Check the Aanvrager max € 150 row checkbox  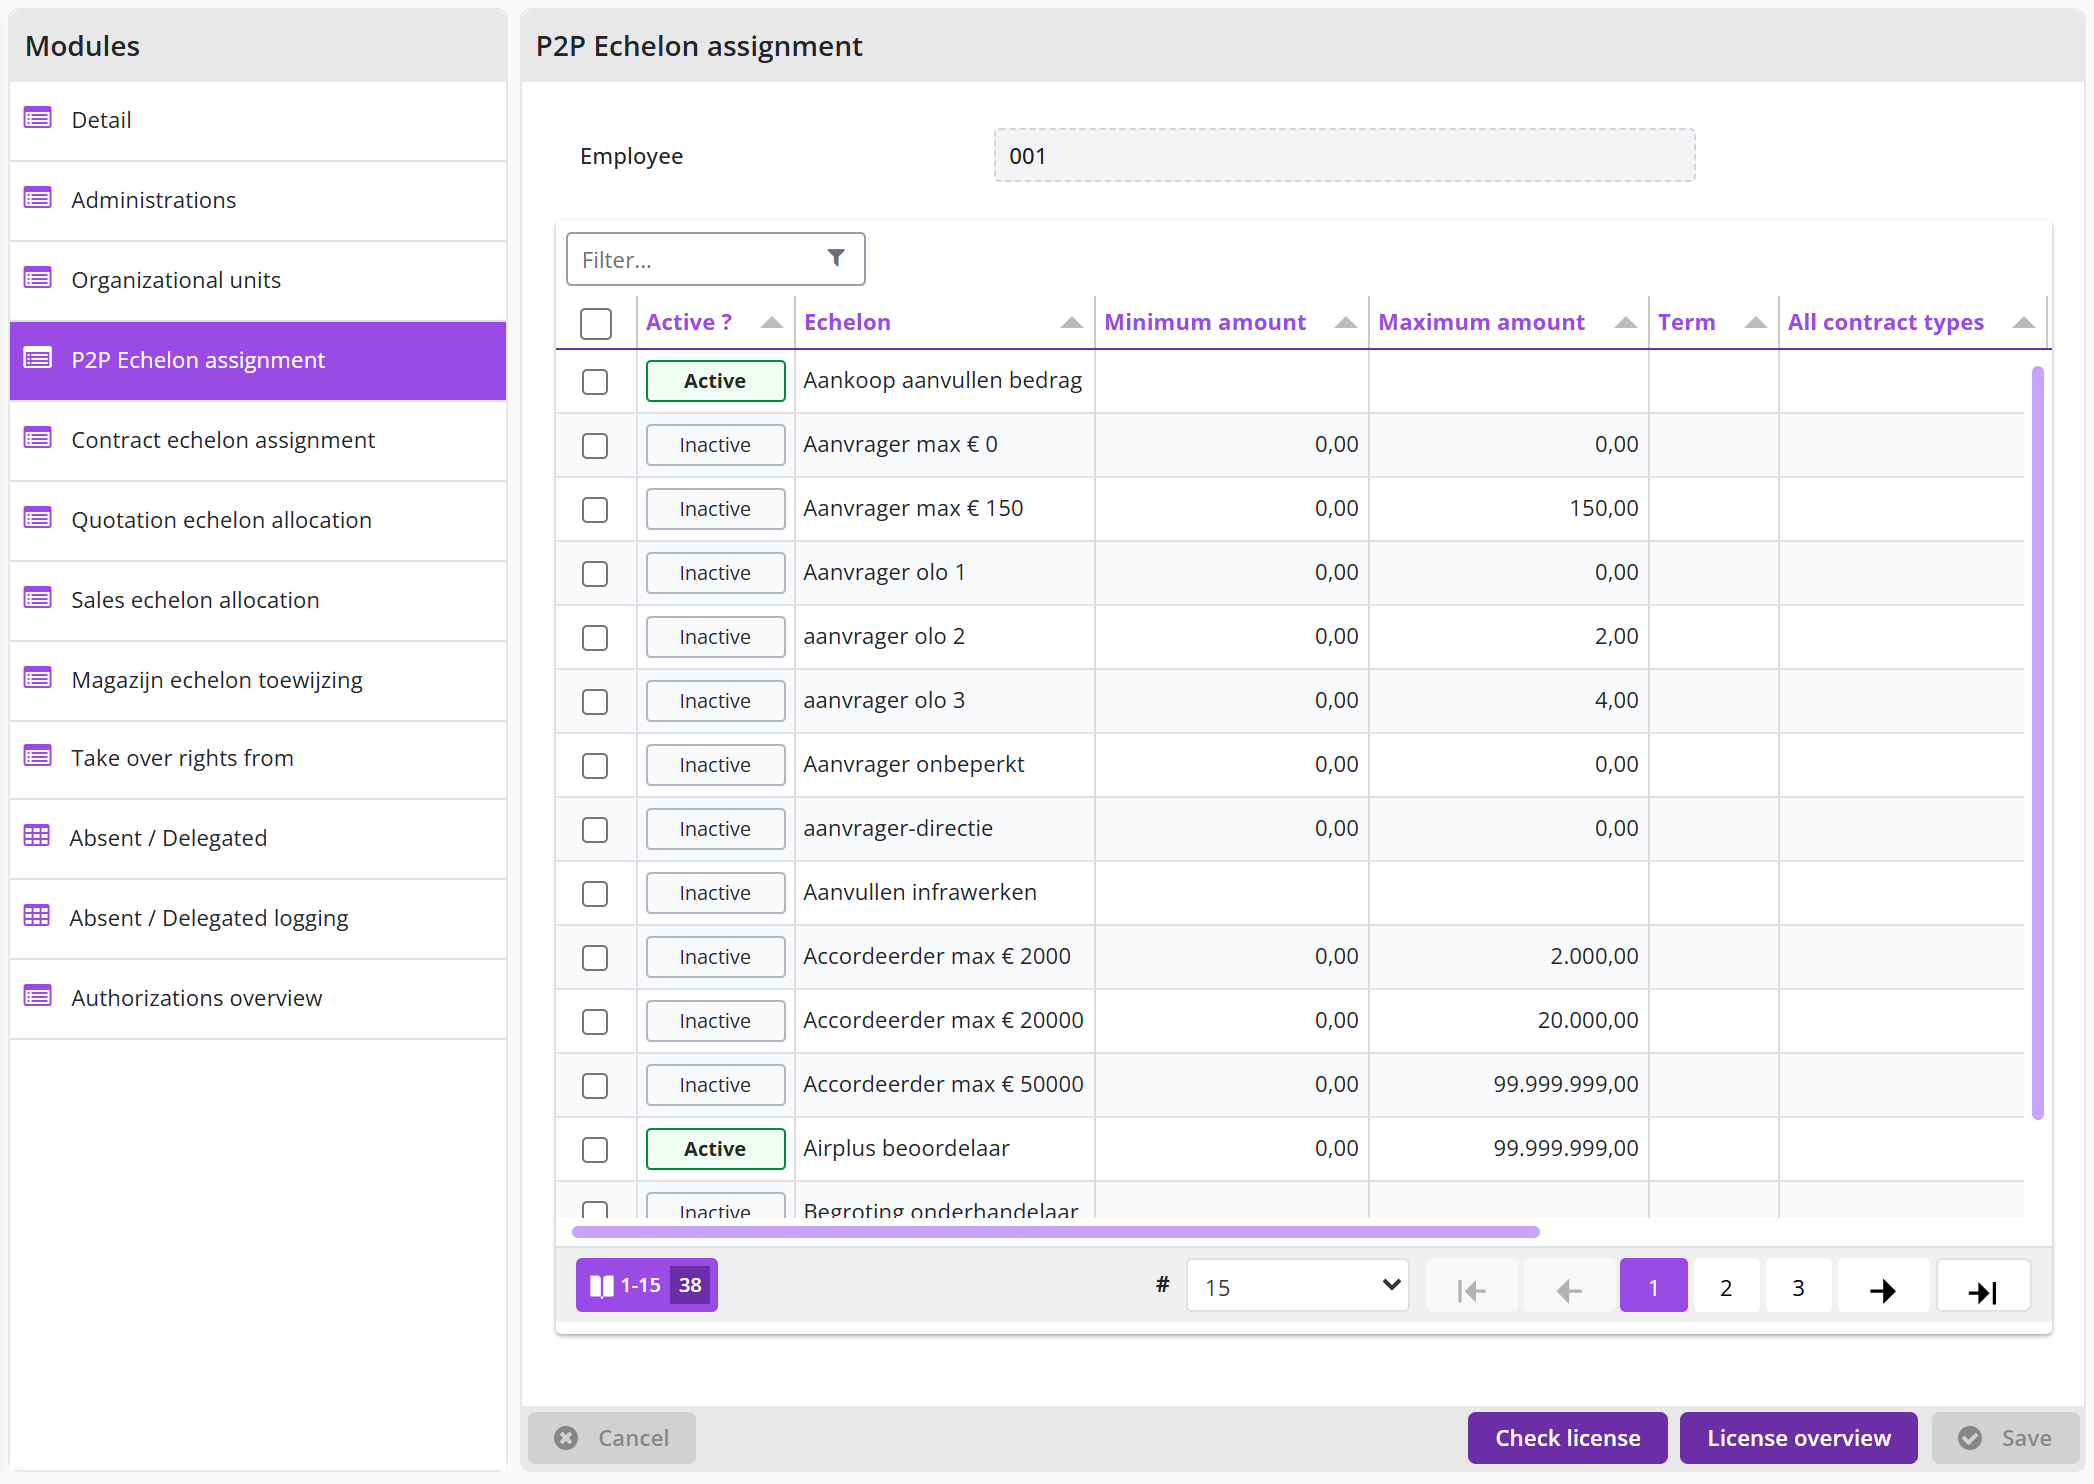(x=595, y=509)
